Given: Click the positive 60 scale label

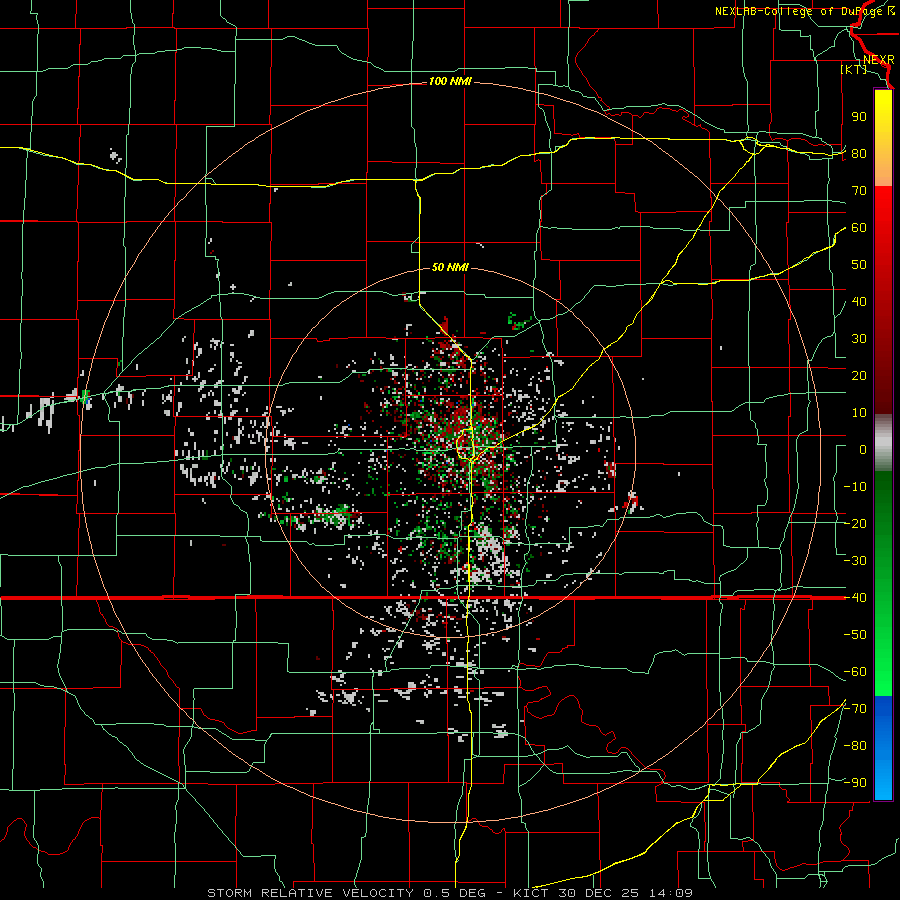Looking at the screenshot, I should (x=859, y=228).
